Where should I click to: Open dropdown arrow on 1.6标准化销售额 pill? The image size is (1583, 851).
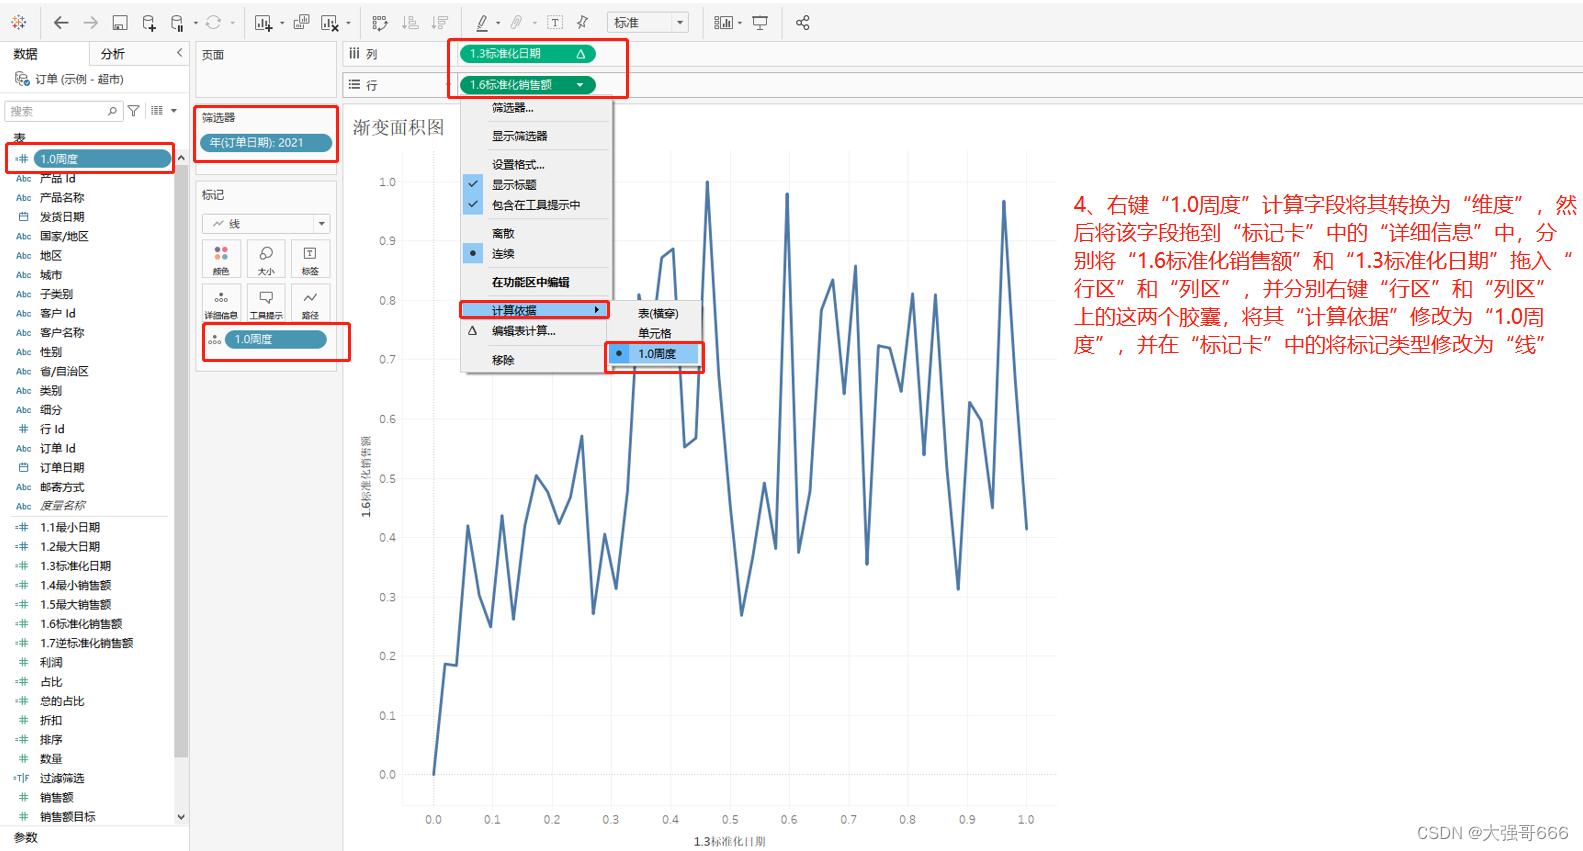point(580,85)
